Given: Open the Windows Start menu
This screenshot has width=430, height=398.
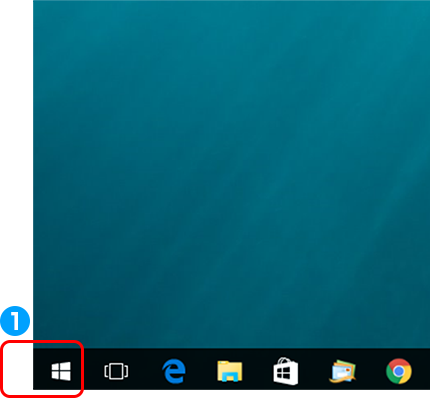Looking at the screenshot, I should click(61, 371).
